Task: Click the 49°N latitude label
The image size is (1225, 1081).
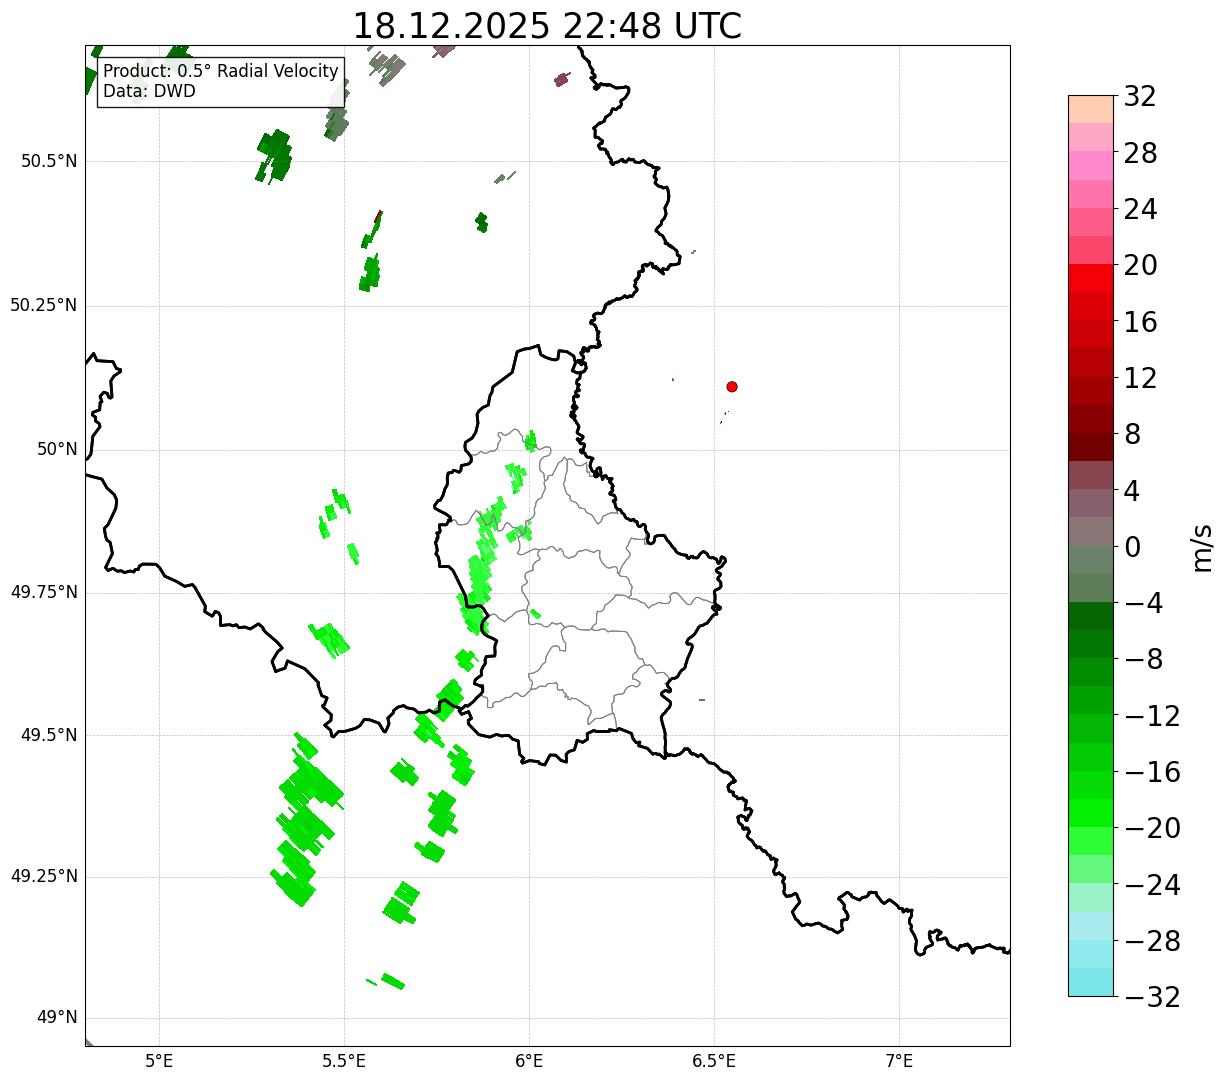Action: coord(57,1018)
